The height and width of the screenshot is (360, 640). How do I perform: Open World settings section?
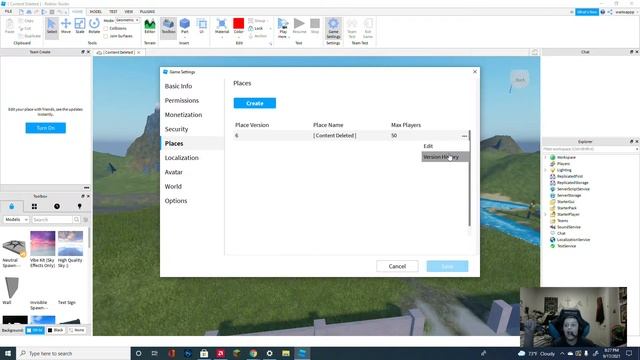click(x=173, y=187)
